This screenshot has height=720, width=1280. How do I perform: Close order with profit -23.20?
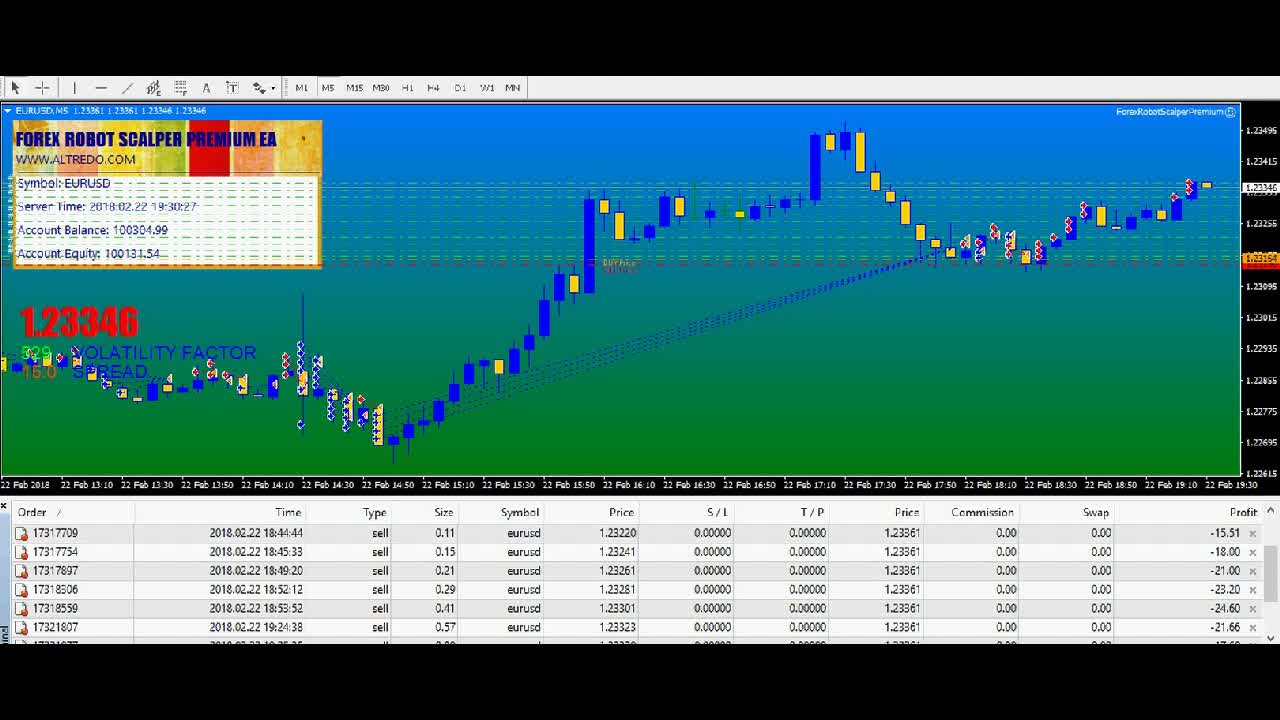pyautogui.click(x=1252, y=590)
